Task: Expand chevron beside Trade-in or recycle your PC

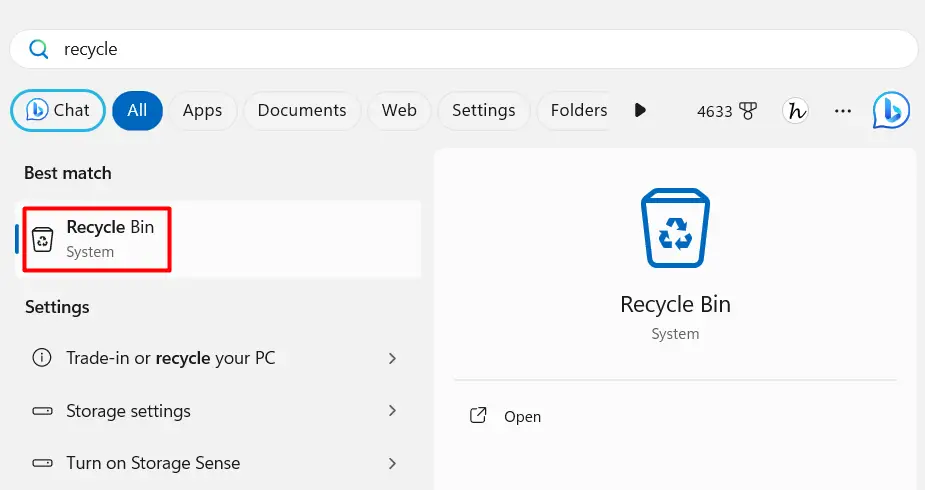Action: (392, 358)
